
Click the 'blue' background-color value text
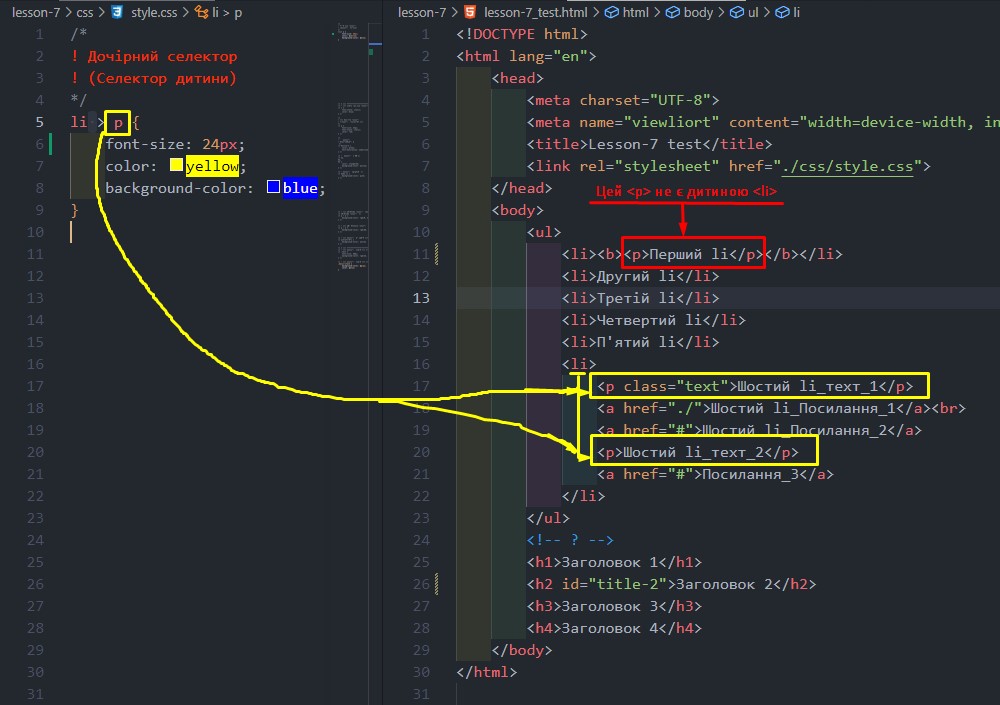pos(300,188)
